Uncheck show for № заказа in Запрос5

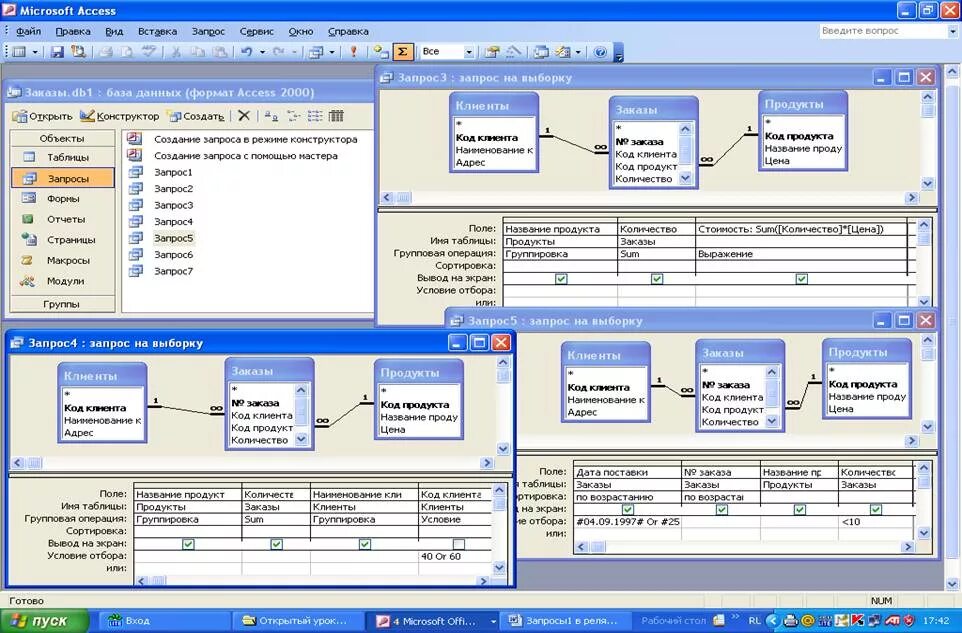722,509
